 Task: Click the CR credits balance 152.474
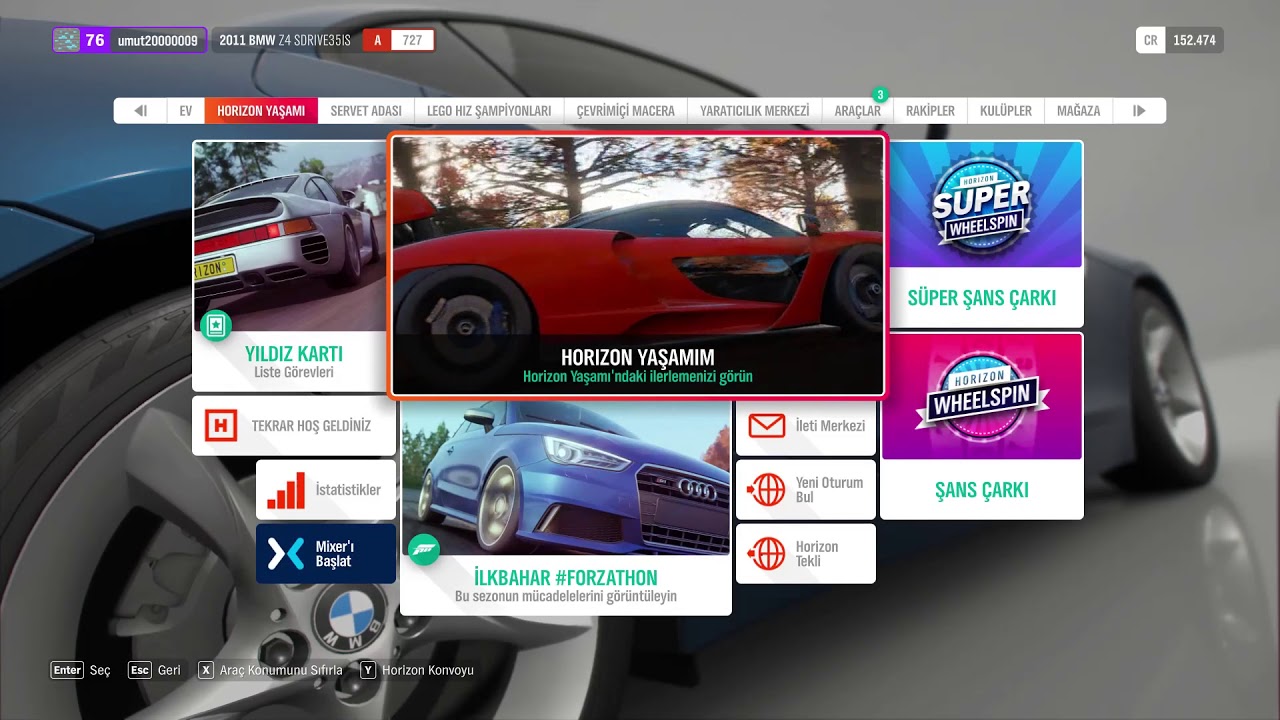coord(1180,41)
